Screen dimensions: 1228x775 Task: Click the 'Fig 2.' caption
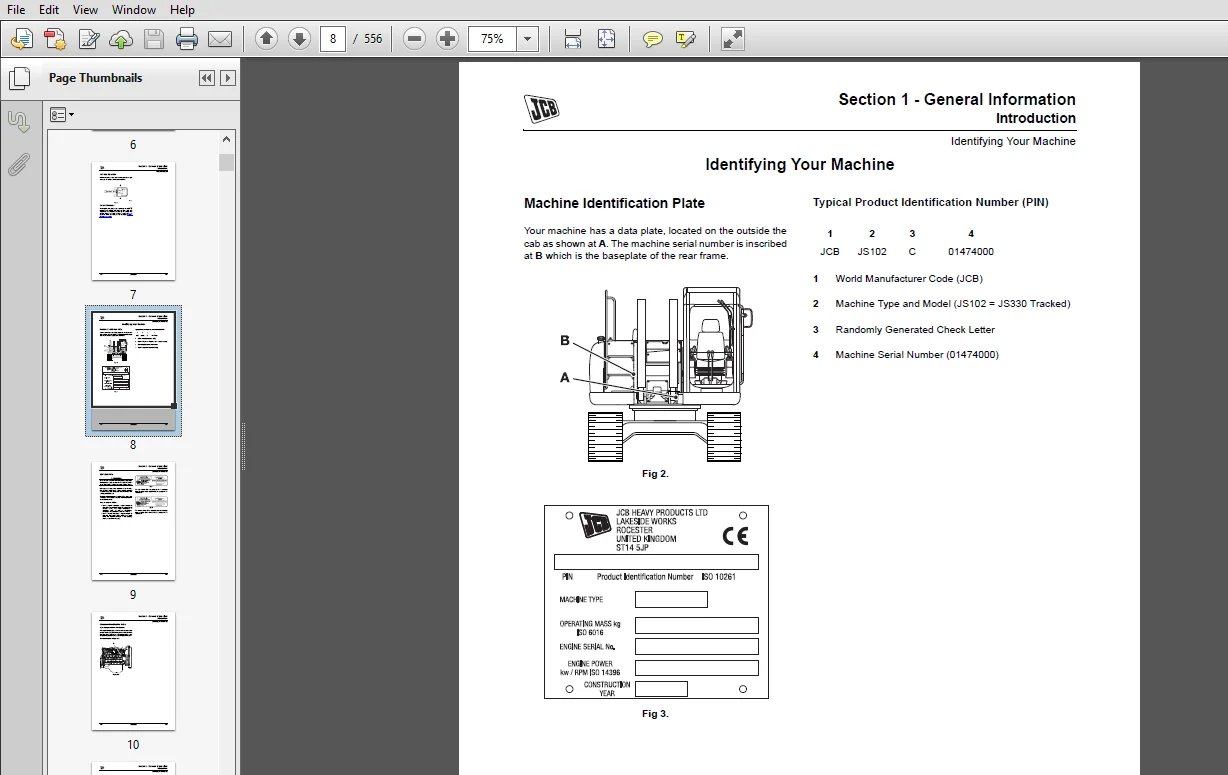click(655, 474)
